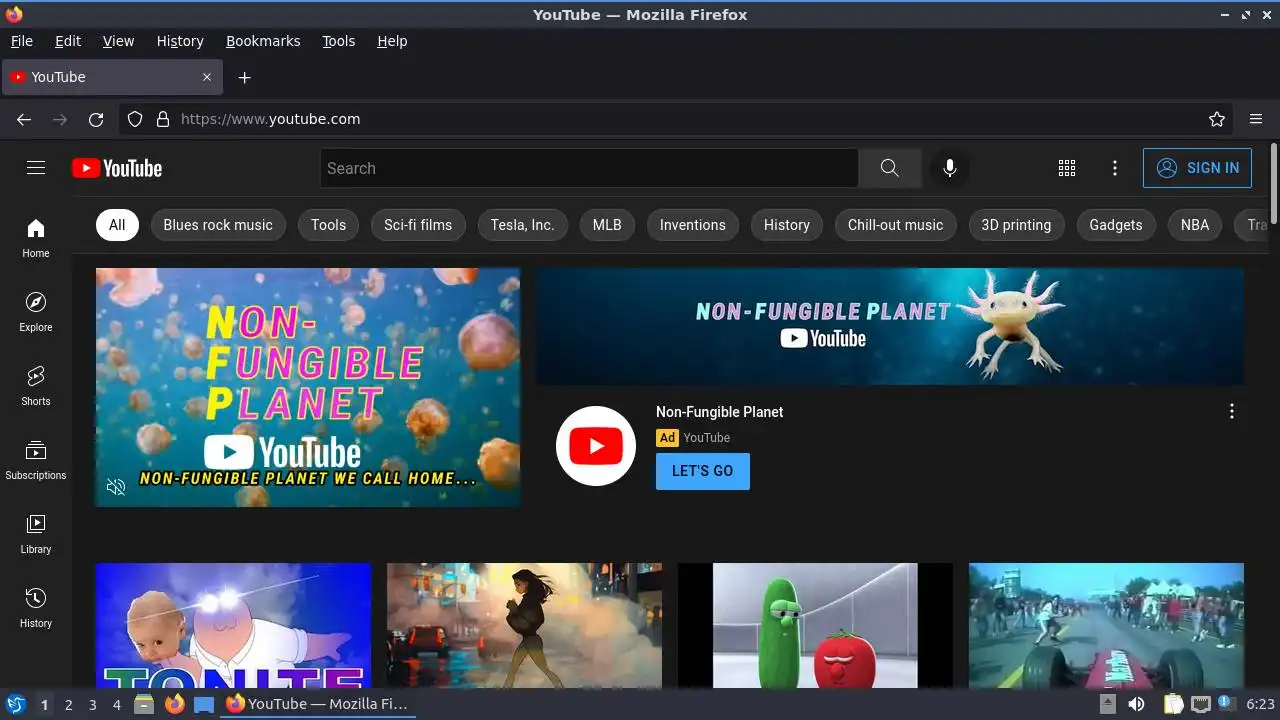The image size is (1280, 720).
Task: Open the Help menu
Action: (x=392, y=41)
